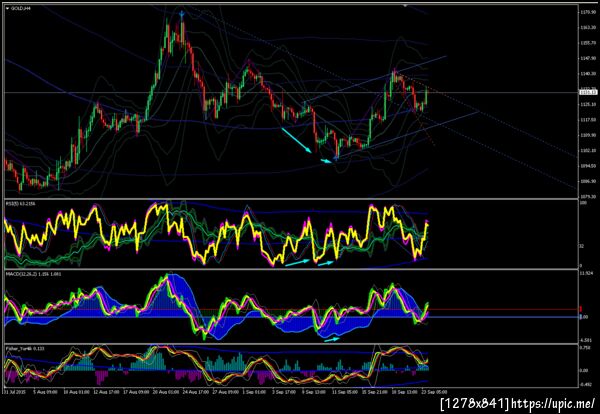Open the chart menu triangle beside GOLD,H4

(x=7, y=8)
